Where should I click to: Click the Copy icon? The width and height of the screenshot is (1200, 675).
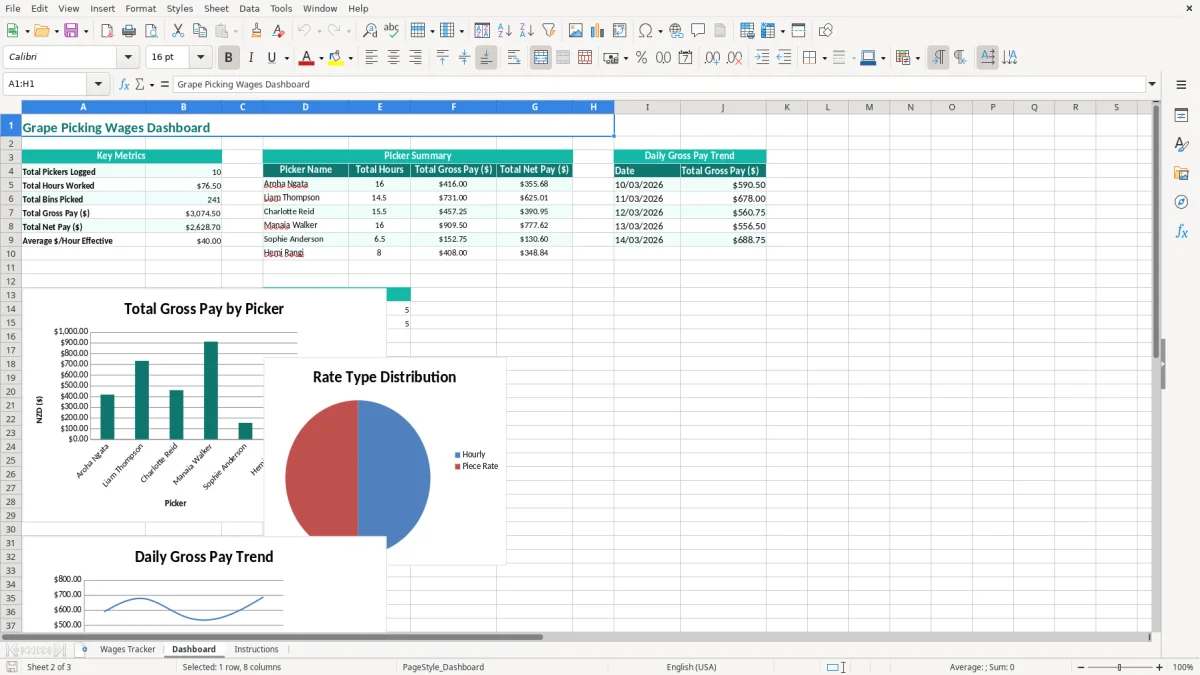click(200, 31)
